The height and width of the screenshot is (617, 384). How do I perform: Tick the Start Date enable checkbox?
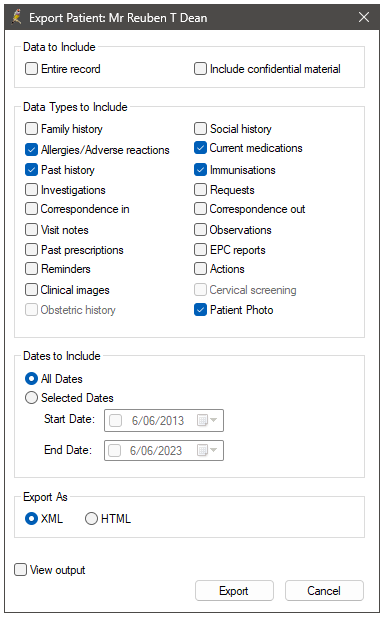[115, 420]
